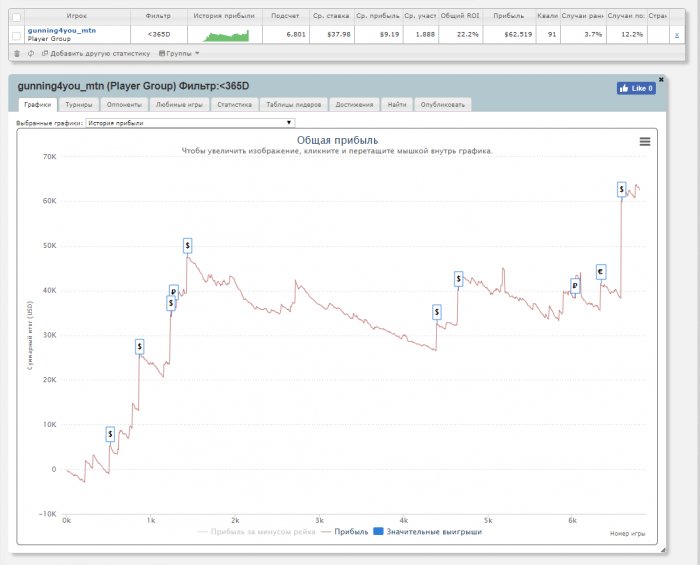This screenshot has width=700, height=565.
Task: Expand the 'Группы' dropdown
Action: click(179, 53)
